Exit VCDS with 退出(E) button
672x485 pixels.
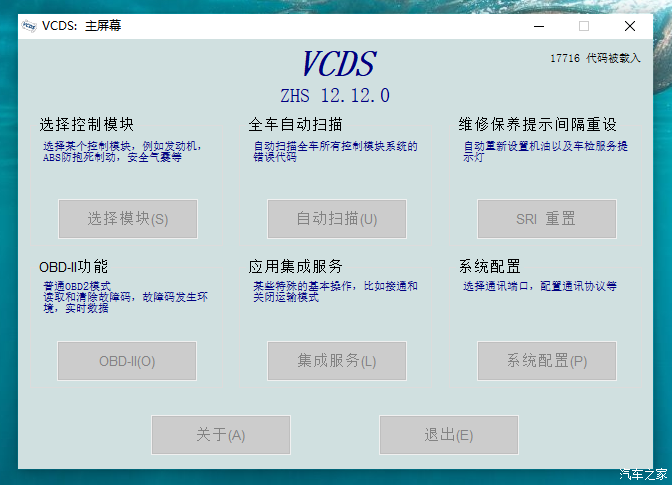click(449, 435)
